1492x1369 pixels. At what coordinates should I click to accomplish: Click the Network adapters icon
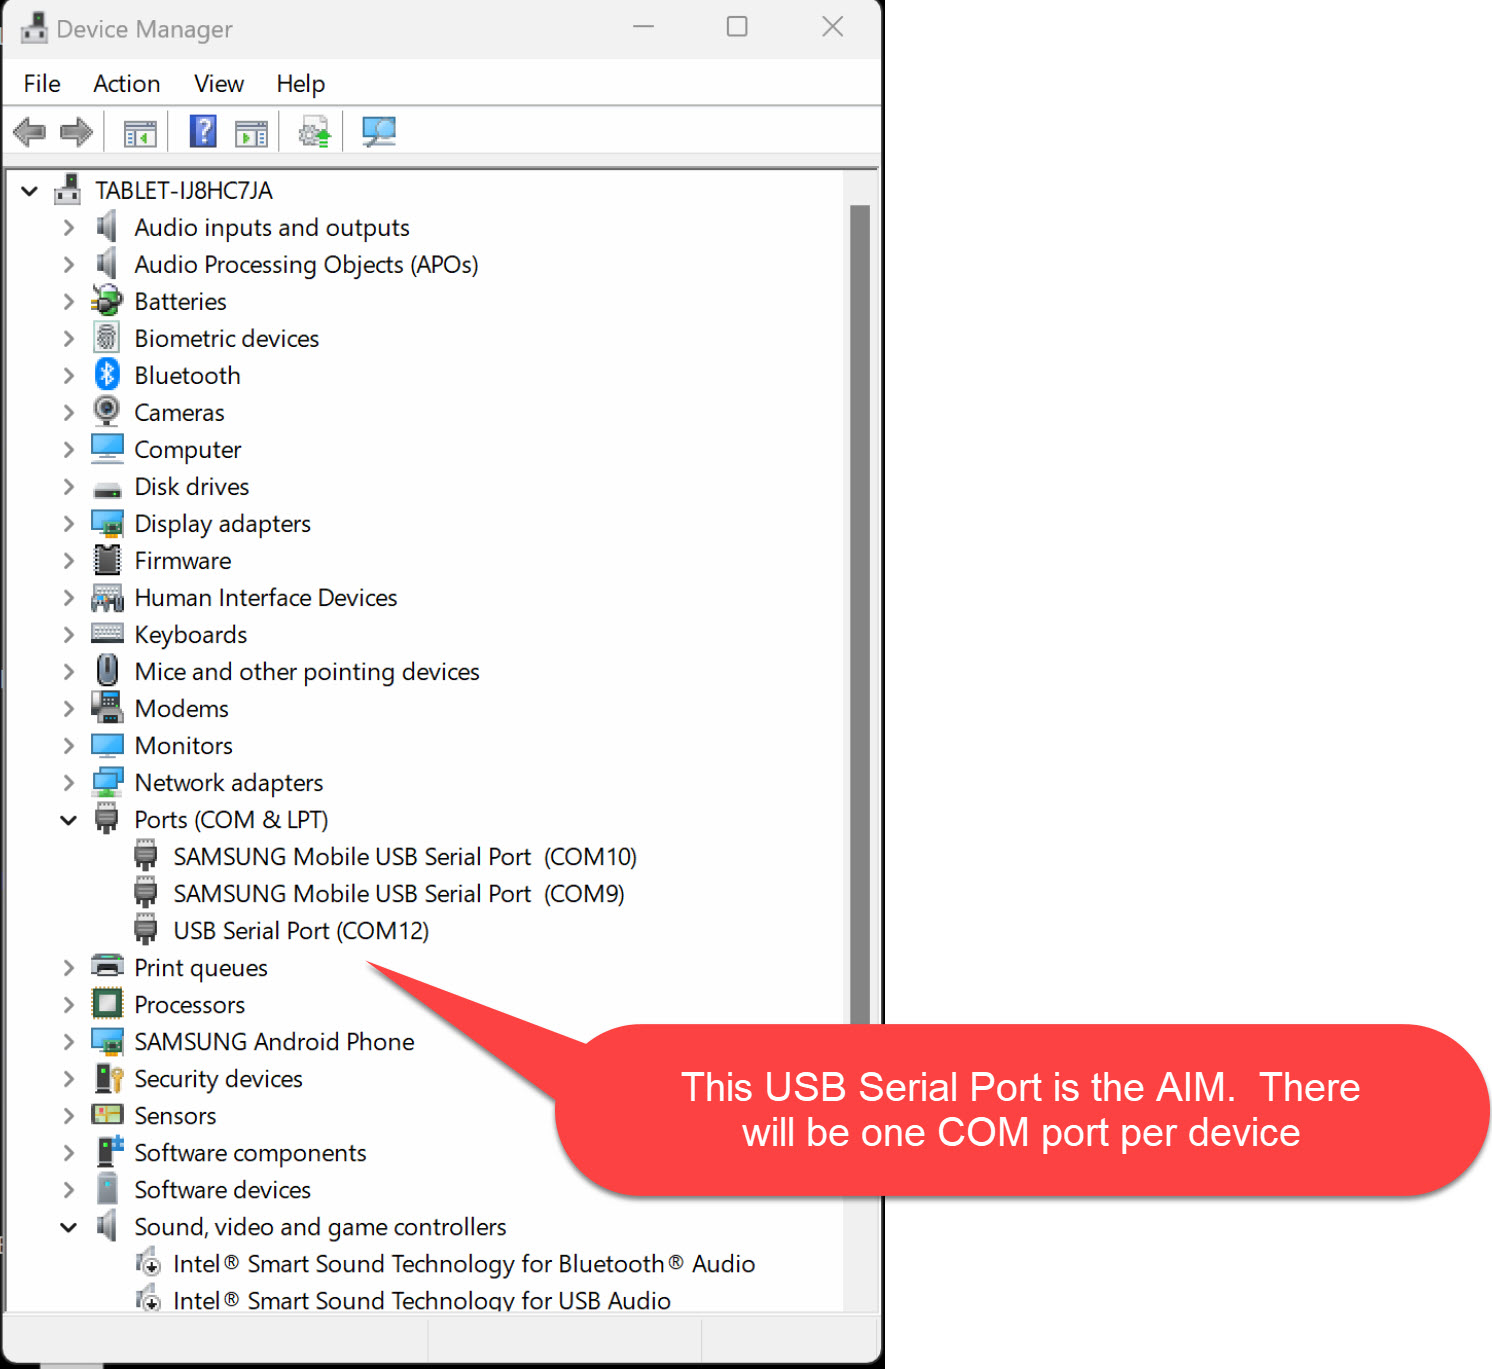[x=107, y=782]
